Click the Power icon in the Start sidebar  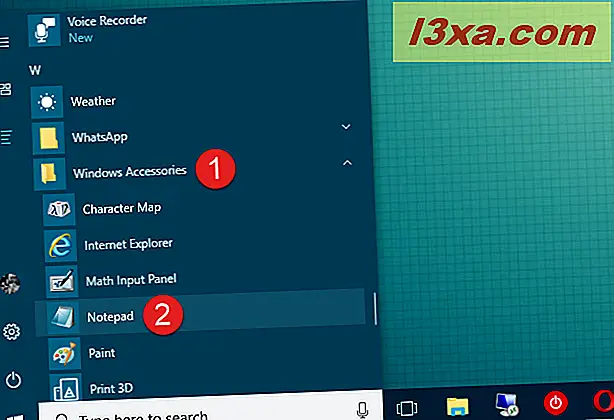(13, 380)
